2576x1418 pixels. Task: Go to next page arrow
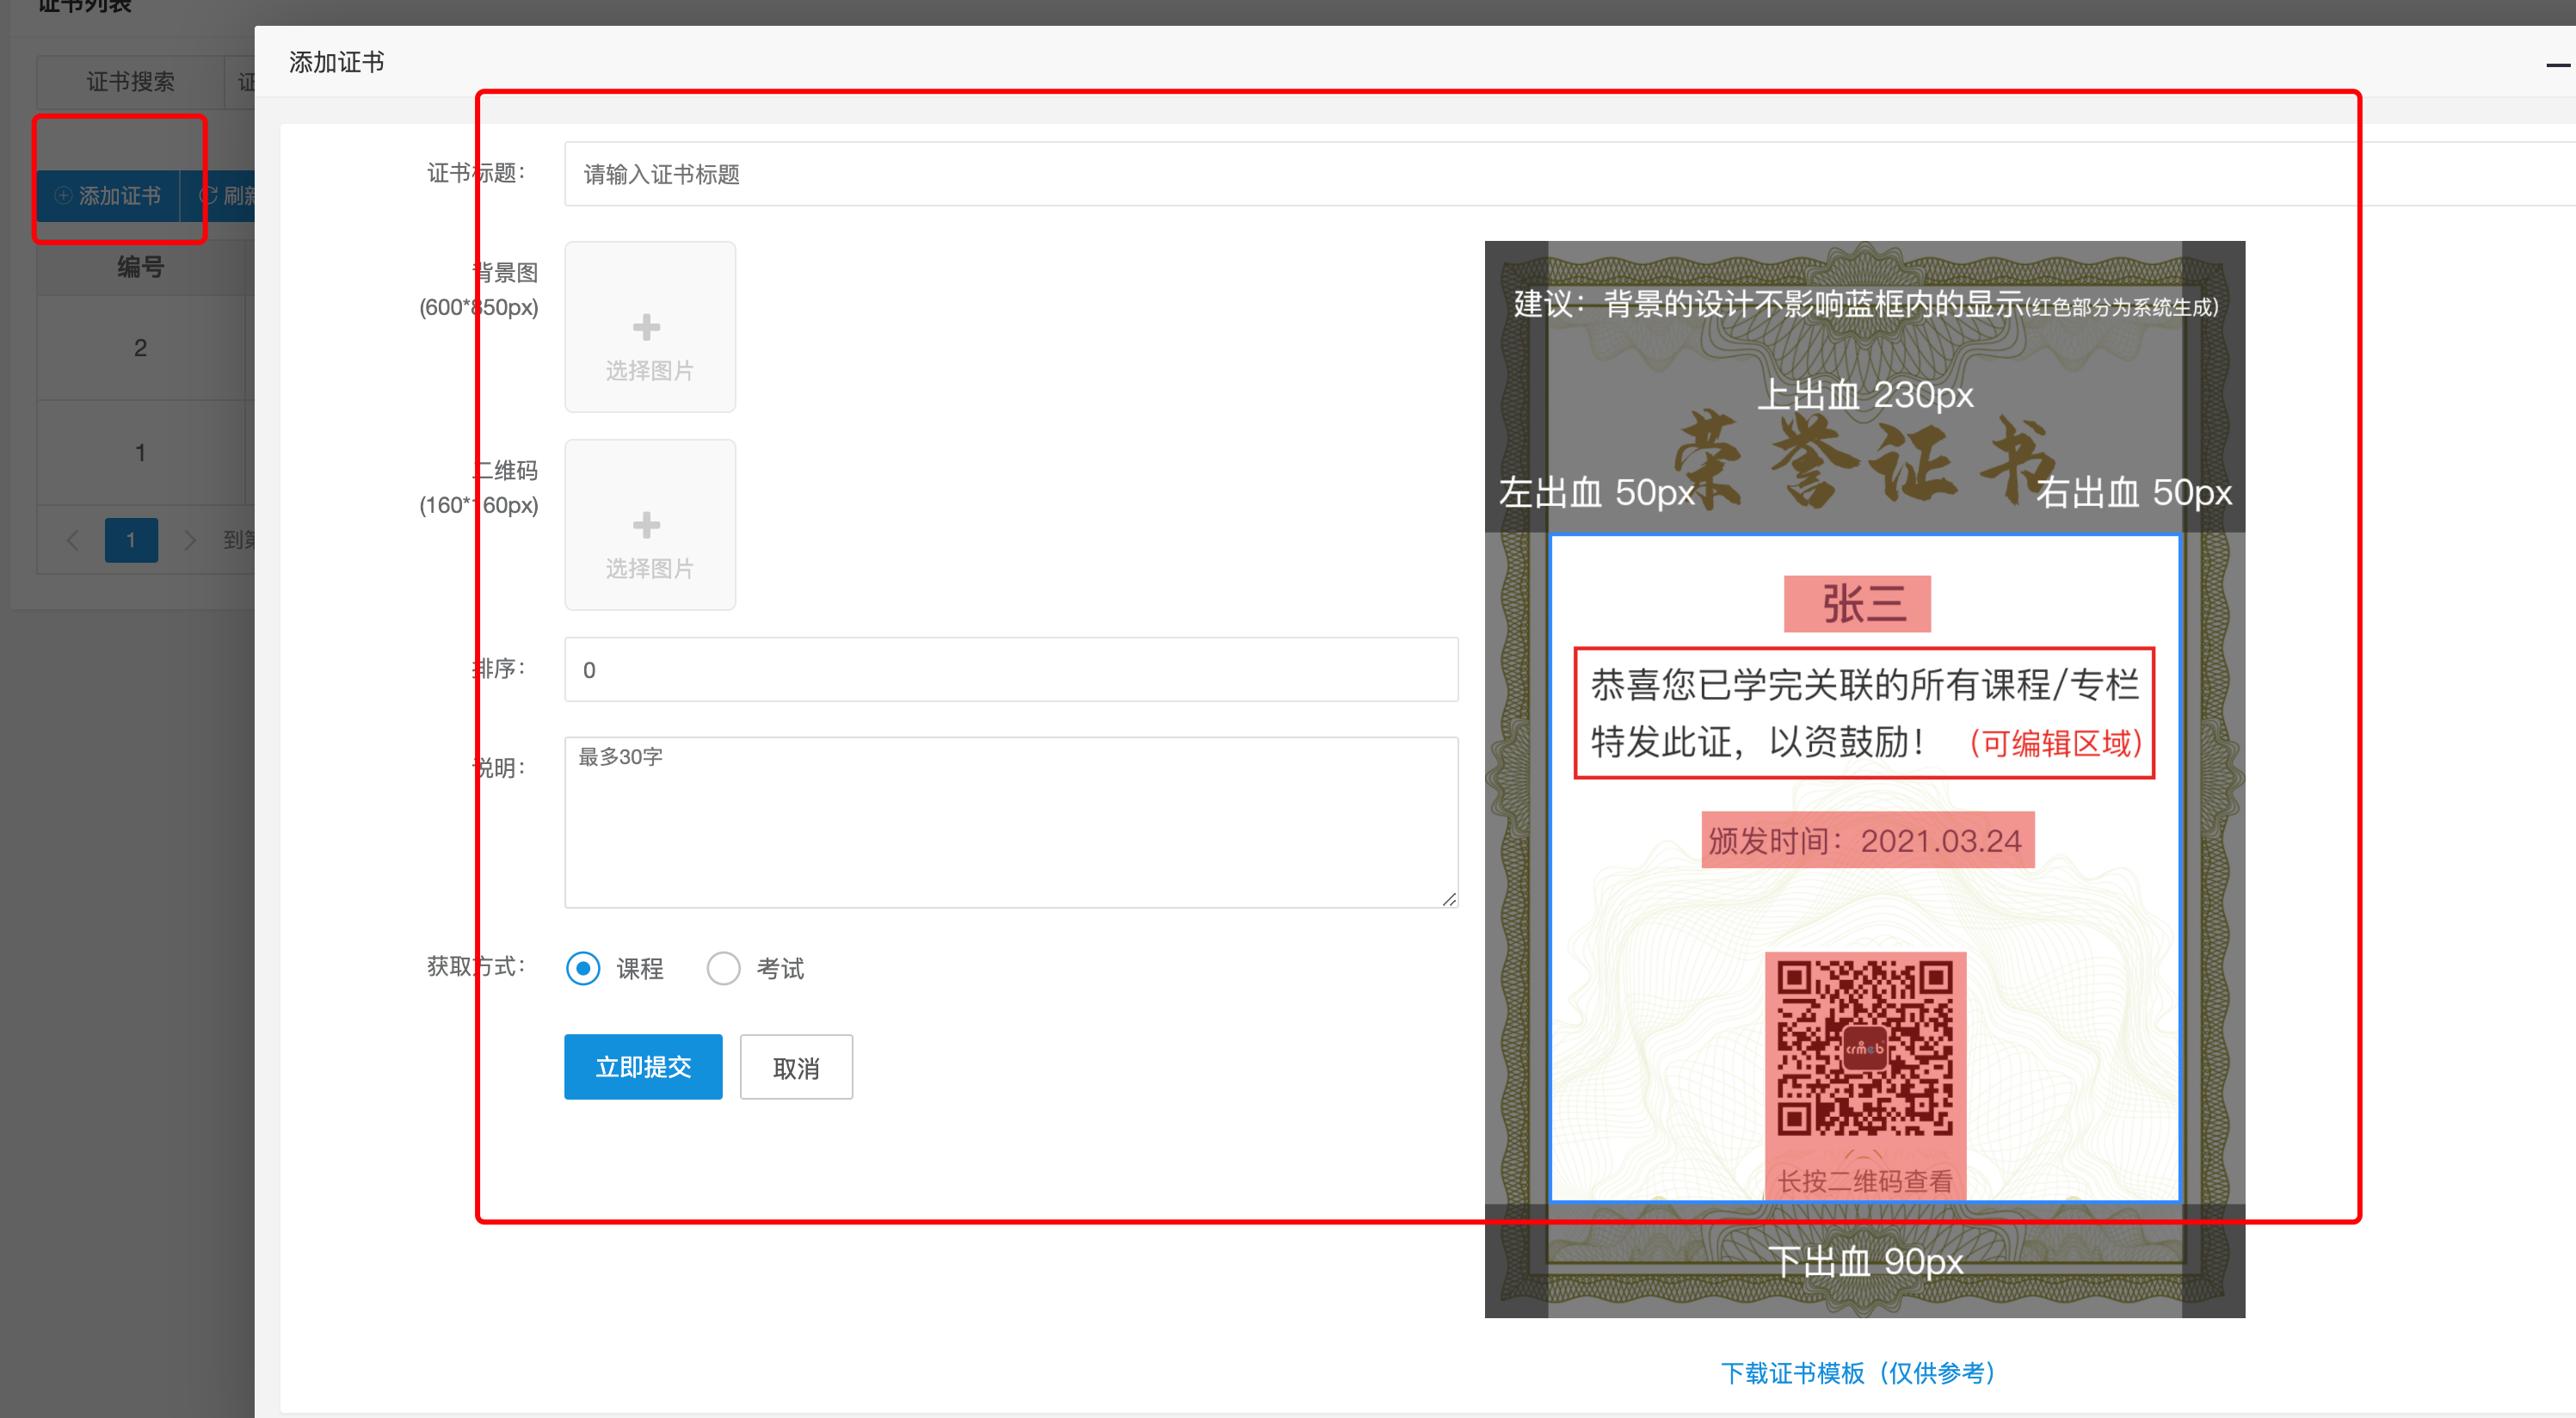click(190, 540)
